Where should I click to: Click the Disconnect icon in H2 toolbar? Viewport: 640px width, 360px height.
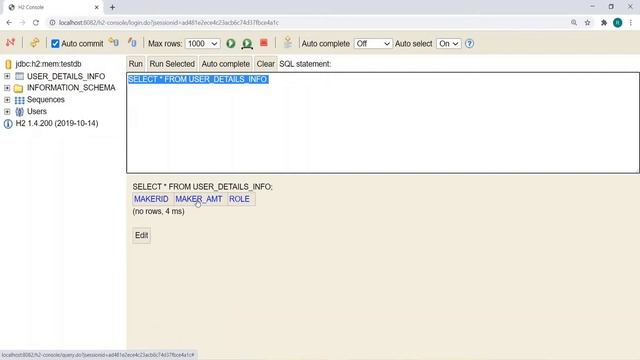click(10, 42)
